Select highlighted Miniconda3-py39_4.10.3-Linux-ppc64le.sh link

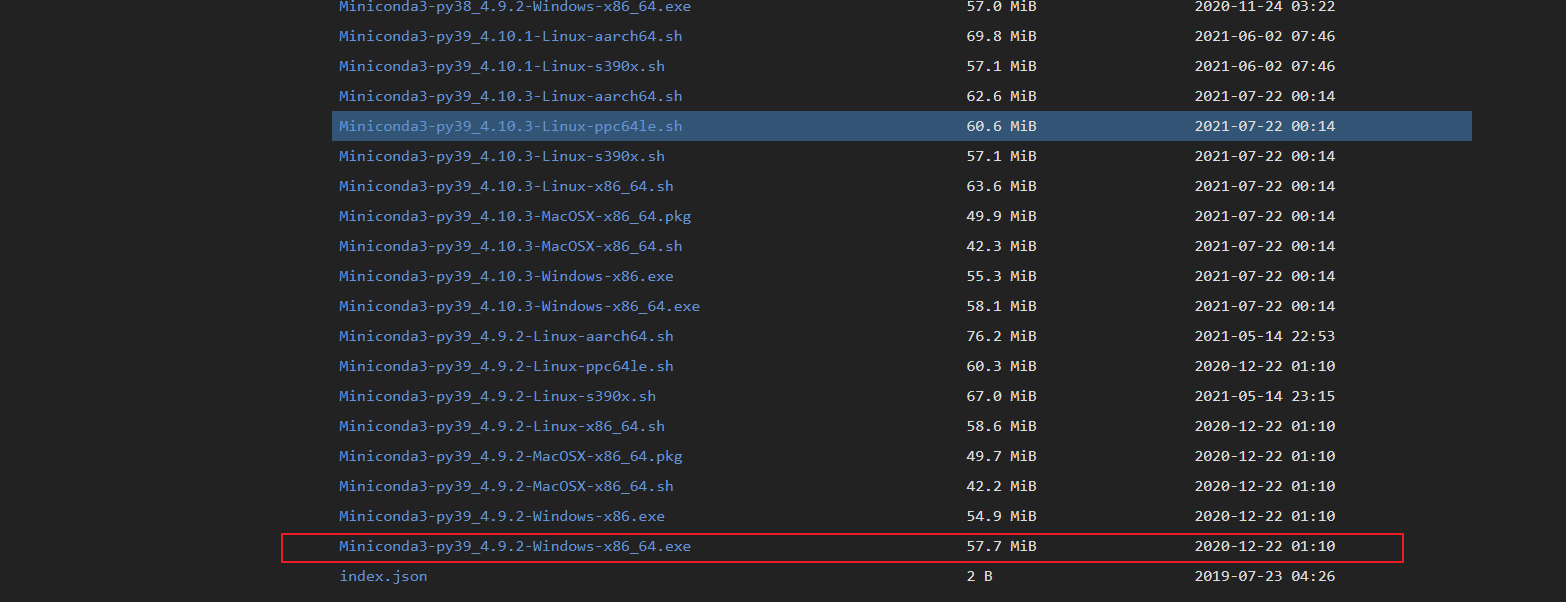[511, 126]
